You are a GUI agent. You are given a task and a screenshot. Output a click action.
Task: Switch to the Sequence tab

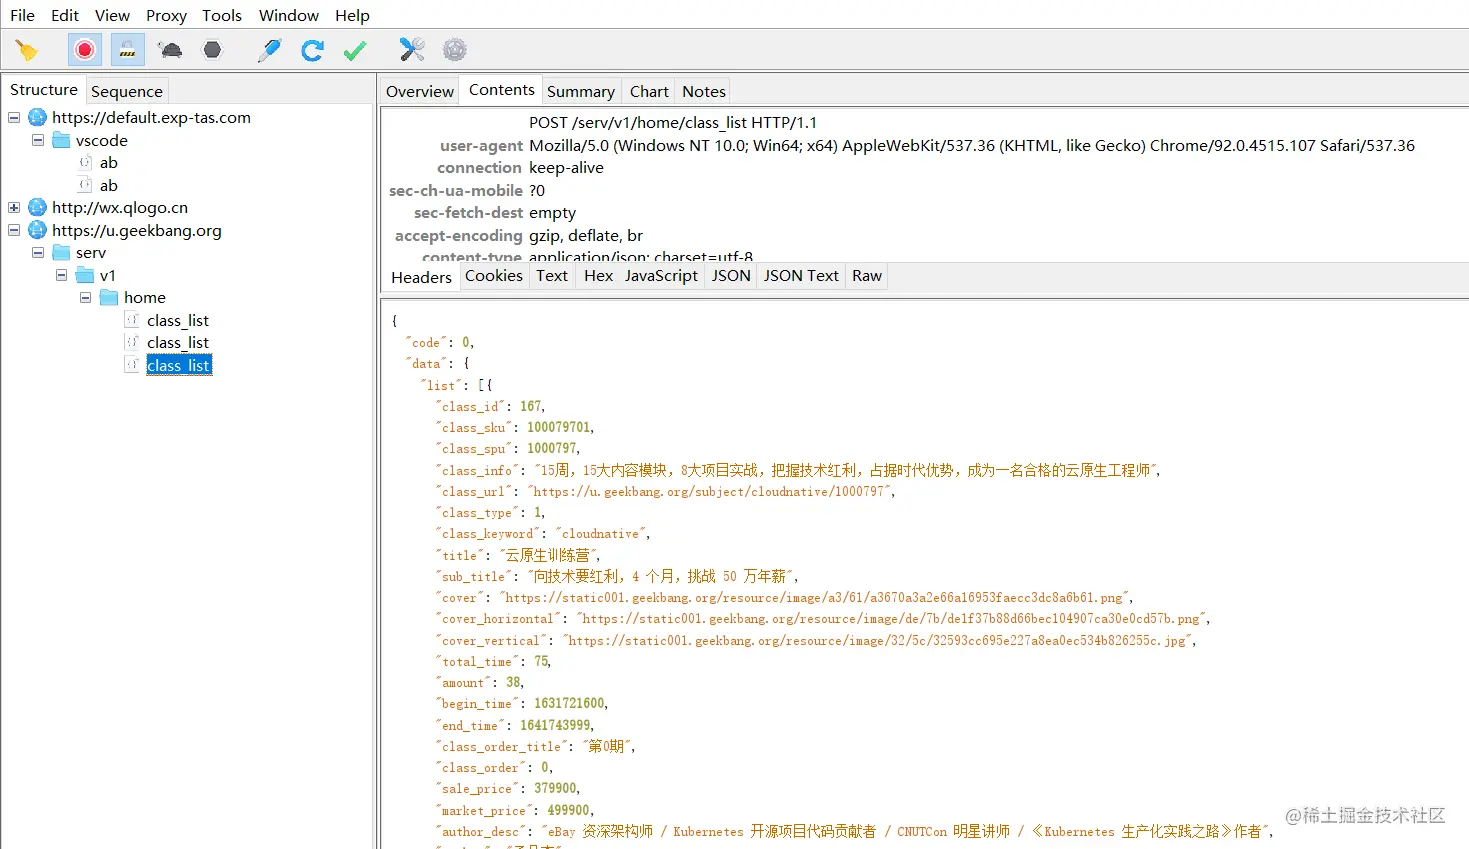[127, 91]
